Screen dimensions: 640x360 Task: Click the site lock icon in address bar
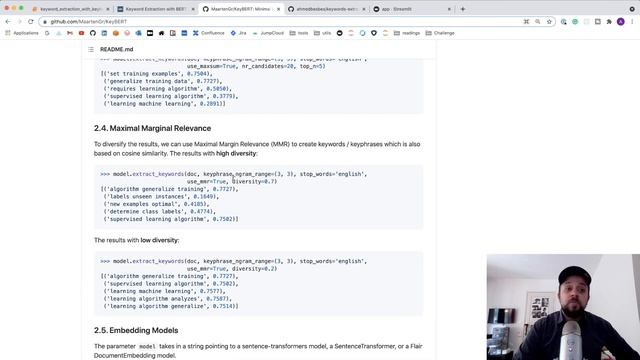(45, 22)
